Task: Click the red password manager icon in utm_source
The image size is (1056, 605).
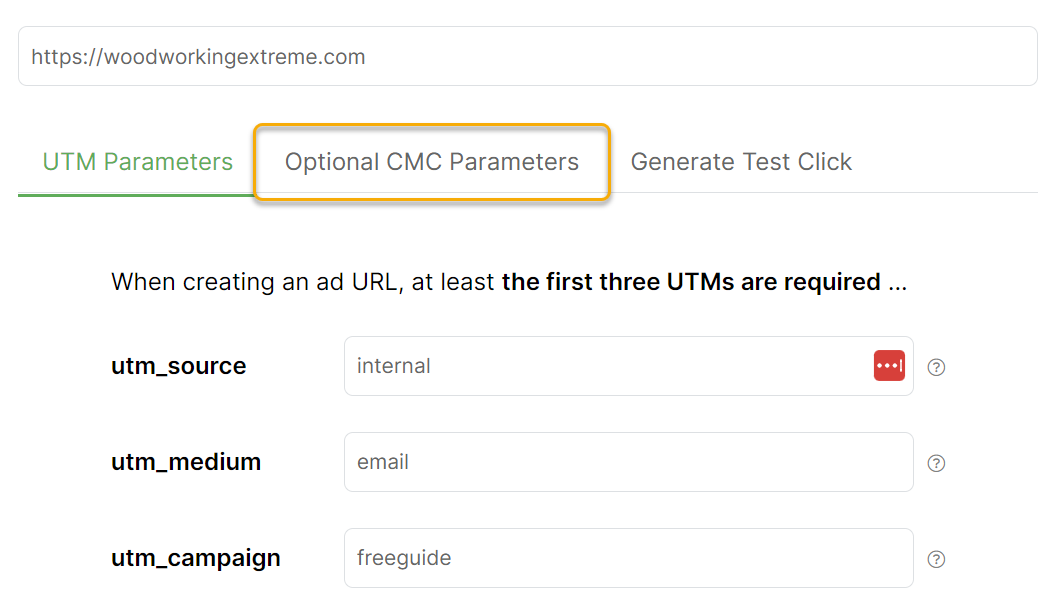Action: click(889, 366)
